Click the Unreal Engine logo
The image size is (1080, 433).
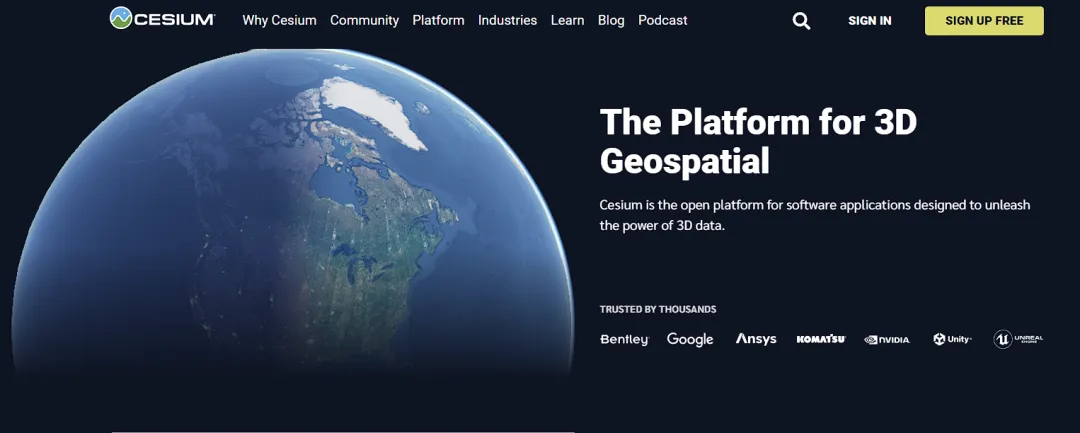(x=1018, y=339)
